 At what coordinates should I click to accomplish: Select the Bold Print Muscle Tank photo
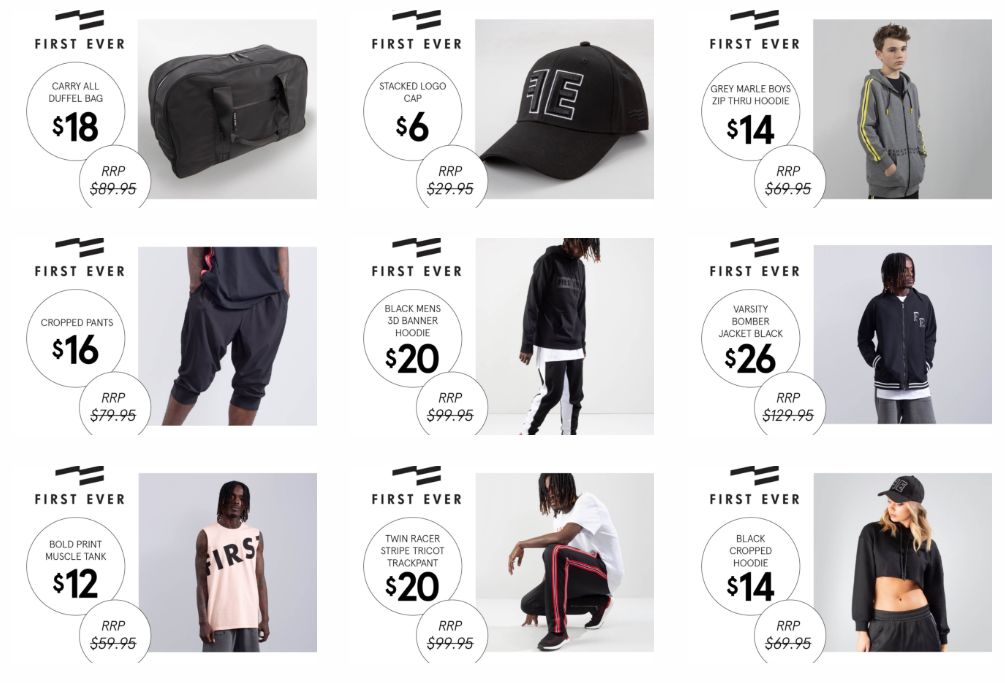click(228, 563)
